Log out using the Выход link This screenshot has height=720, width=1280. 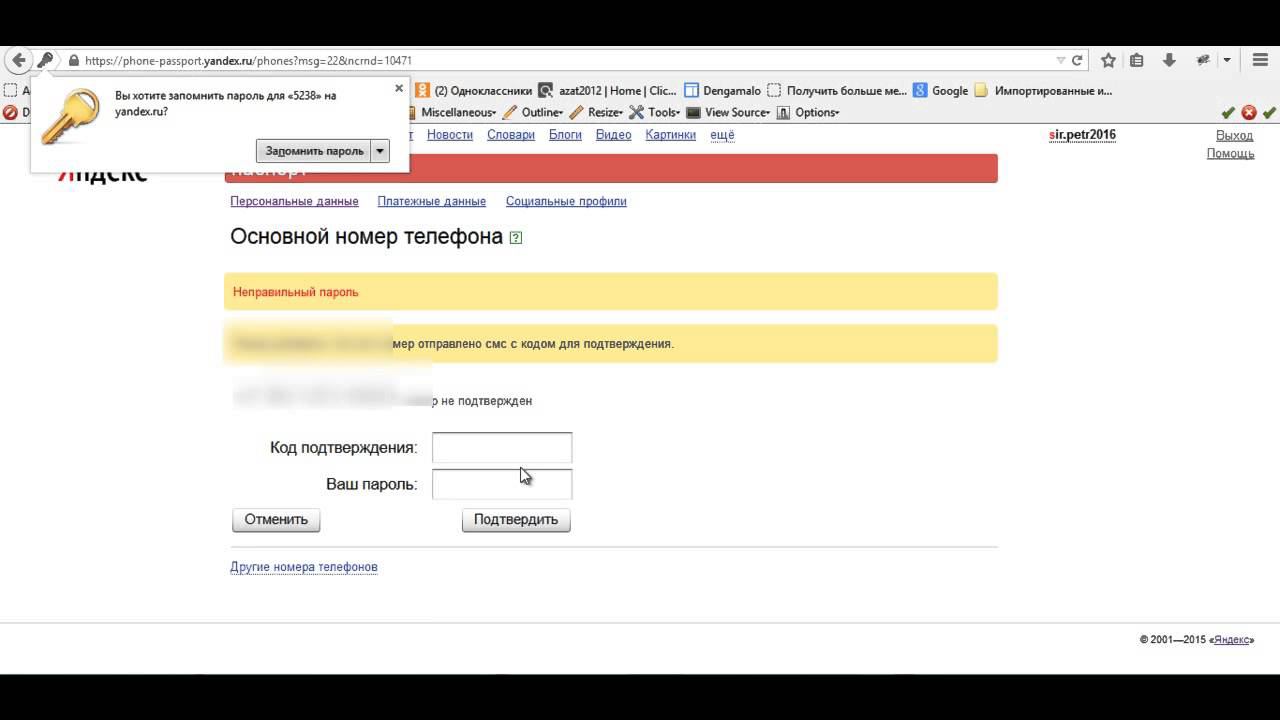[1234, 135]
